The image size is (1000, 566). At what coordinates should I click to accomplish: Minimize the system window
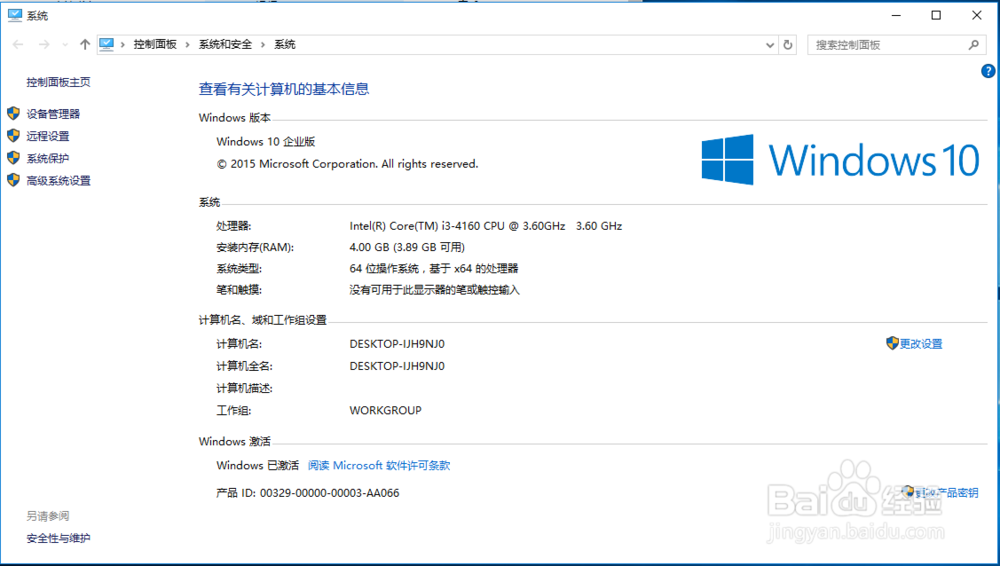point(896,15)
